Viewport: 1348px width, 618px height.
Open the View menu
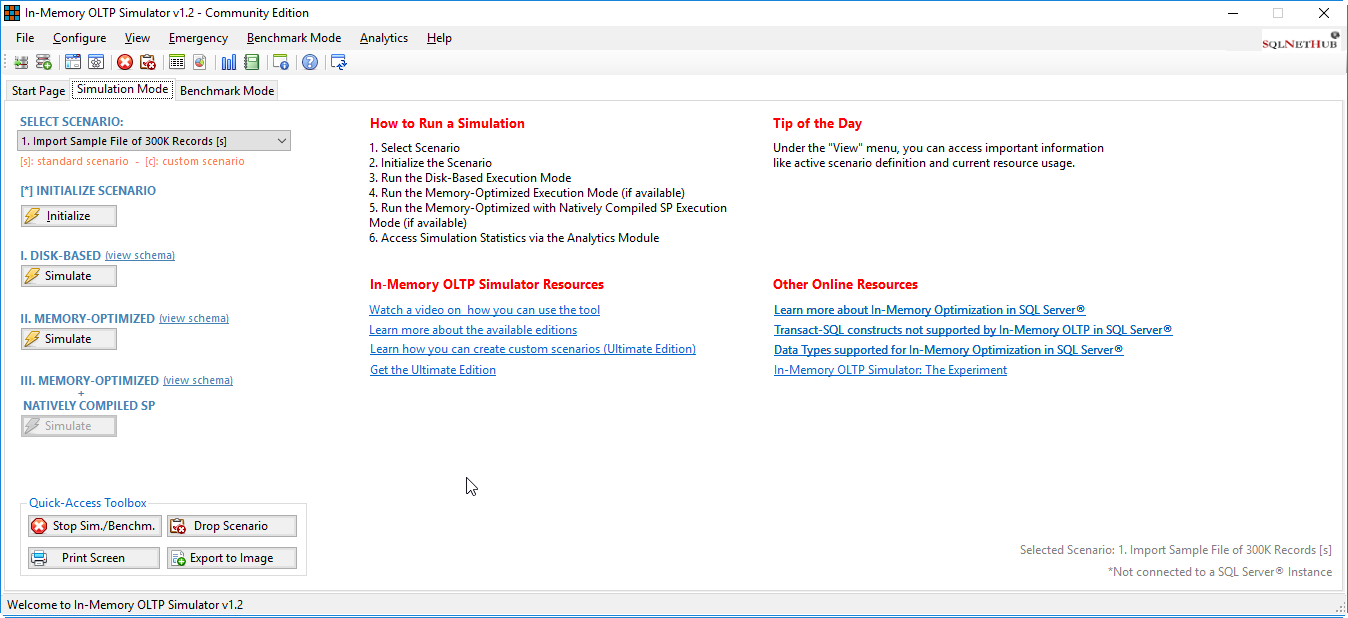tap(138, 38)
